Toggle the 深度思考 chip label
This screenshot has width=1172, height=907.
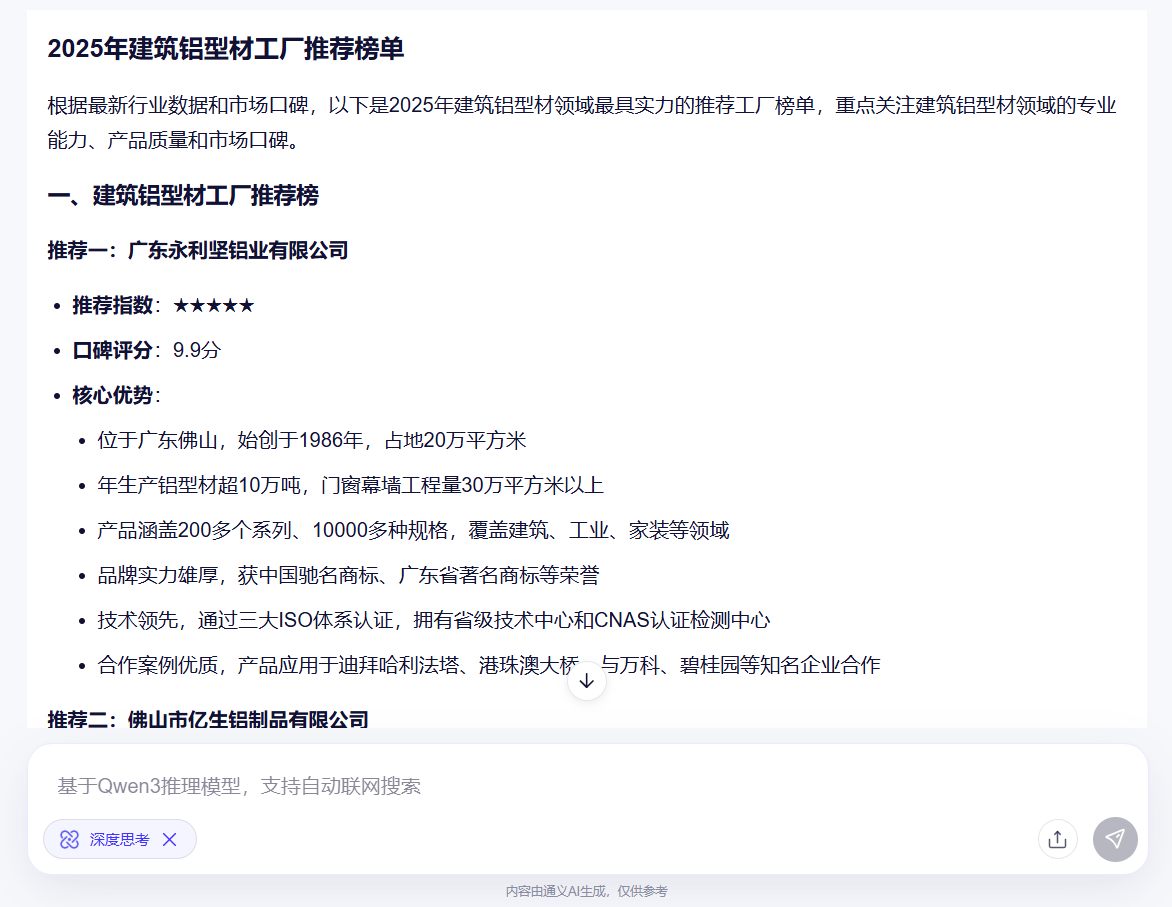pos(119,840)
